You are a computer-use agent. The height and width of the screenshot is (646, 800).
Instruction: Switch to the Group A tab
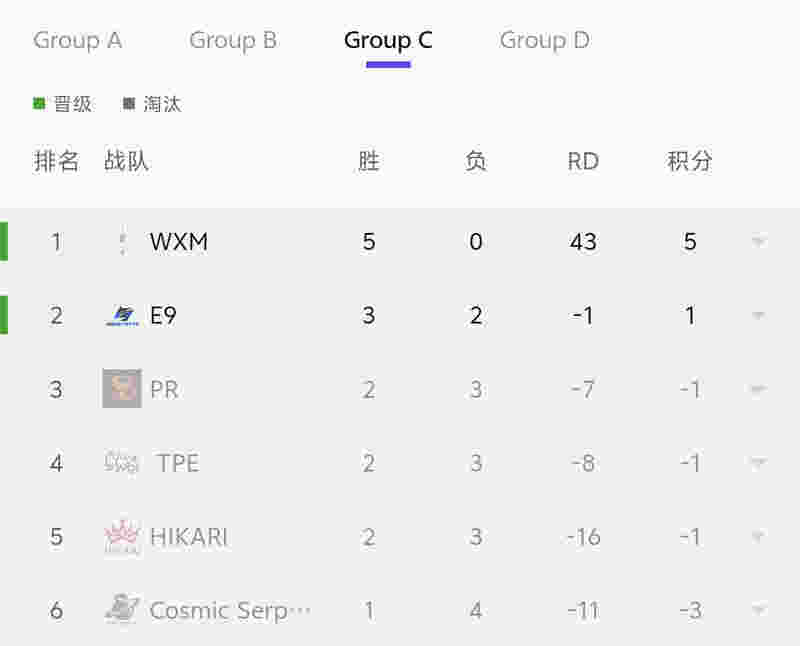(x=78, y=40)
